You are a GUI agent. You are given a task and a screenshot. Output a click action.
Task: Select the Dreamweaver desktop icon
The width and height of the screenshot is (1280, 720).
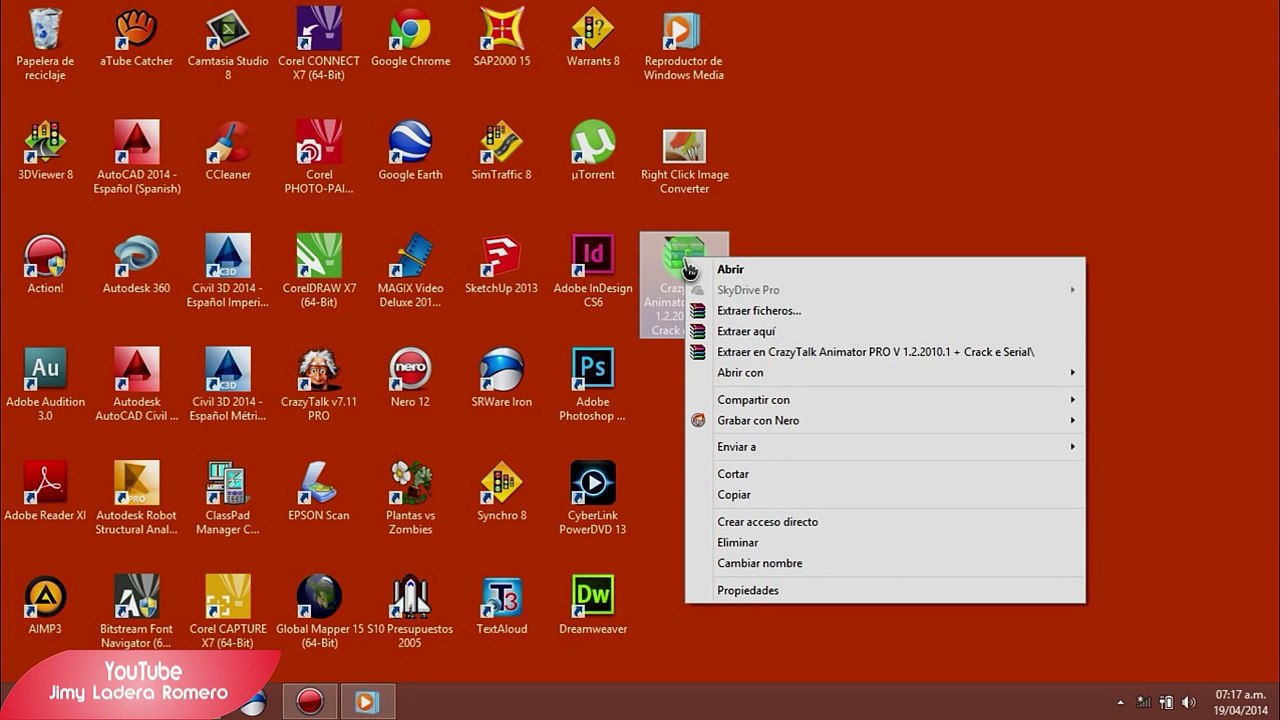(x=593, y=606)
